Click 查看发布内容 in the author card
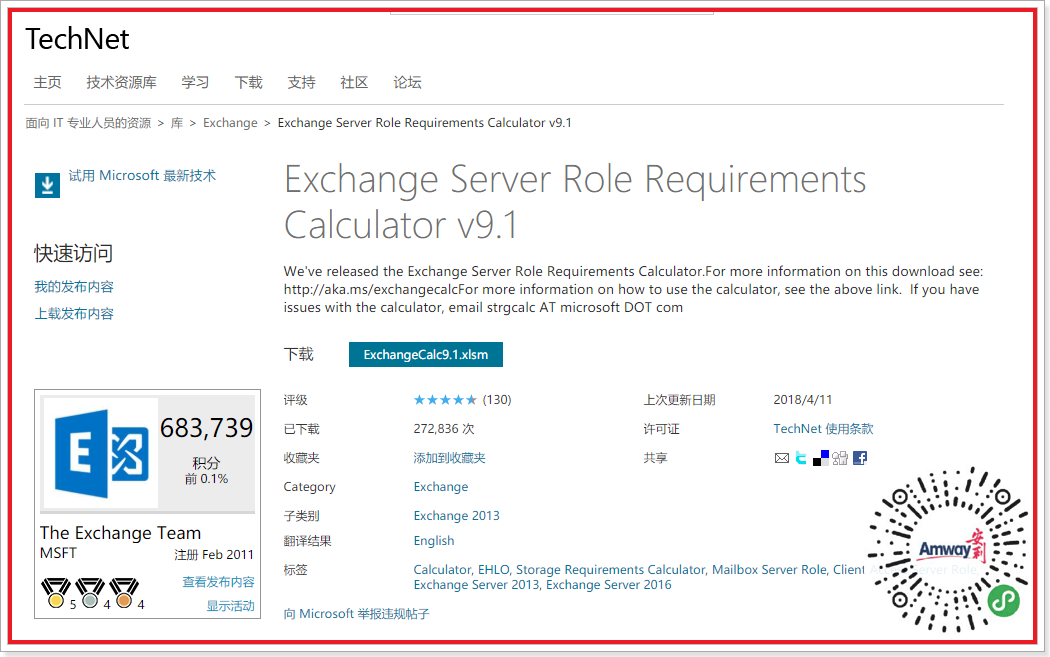 click(218, 582)
